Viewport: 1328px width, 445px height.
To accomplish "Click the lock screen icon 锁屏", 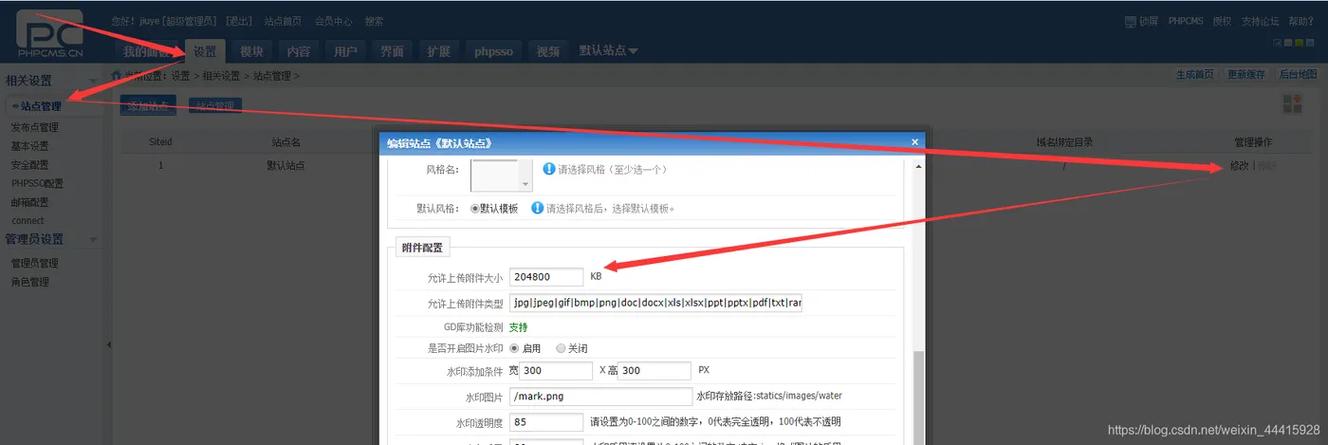I will click(1130, 21).
